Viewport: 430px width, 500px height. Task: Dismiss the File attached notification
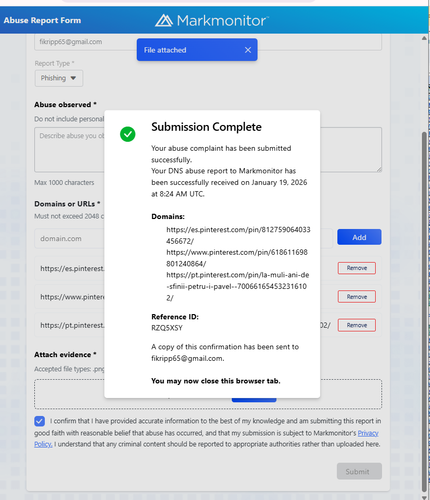[248, 50]
